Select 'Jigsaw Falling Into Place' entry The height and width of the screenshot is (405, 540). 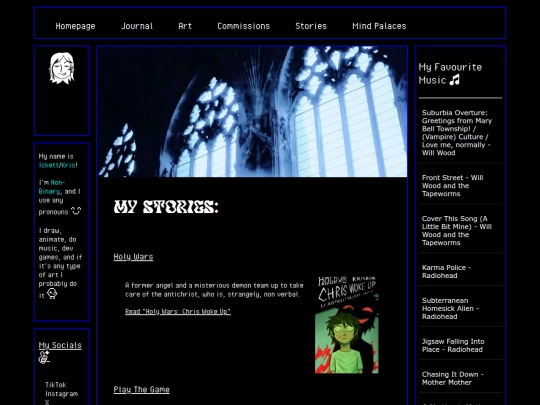point(453,345)
